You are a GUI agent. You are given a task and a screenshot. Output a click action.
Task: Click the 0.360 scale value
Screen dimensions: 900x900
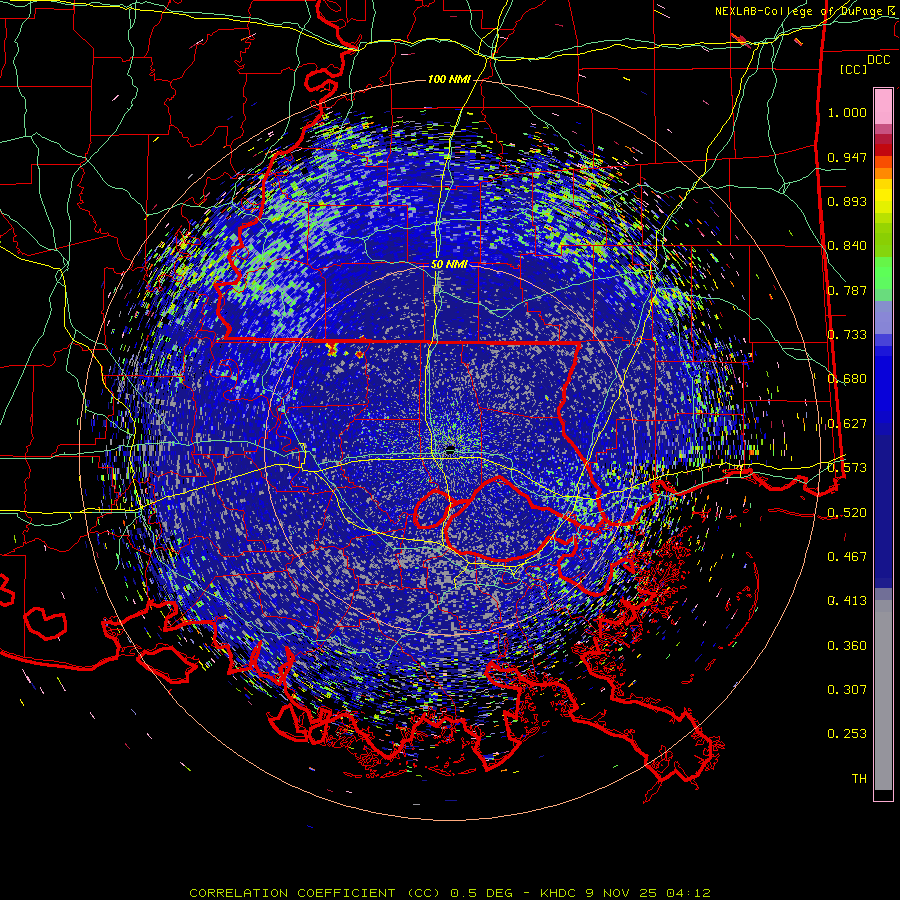point(847,646)
